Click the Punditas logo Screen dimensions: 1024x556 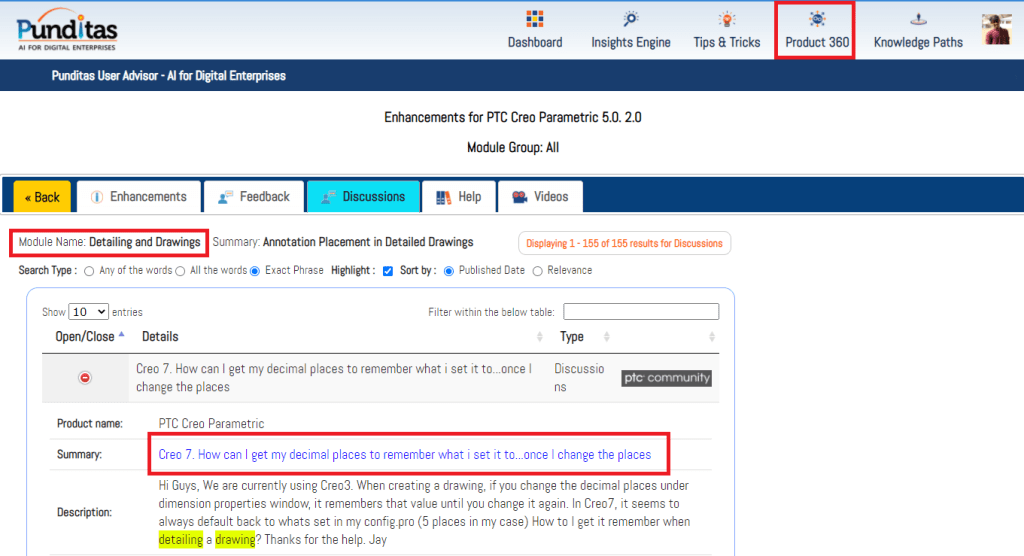pyautogui.click(x=67, y=30)
